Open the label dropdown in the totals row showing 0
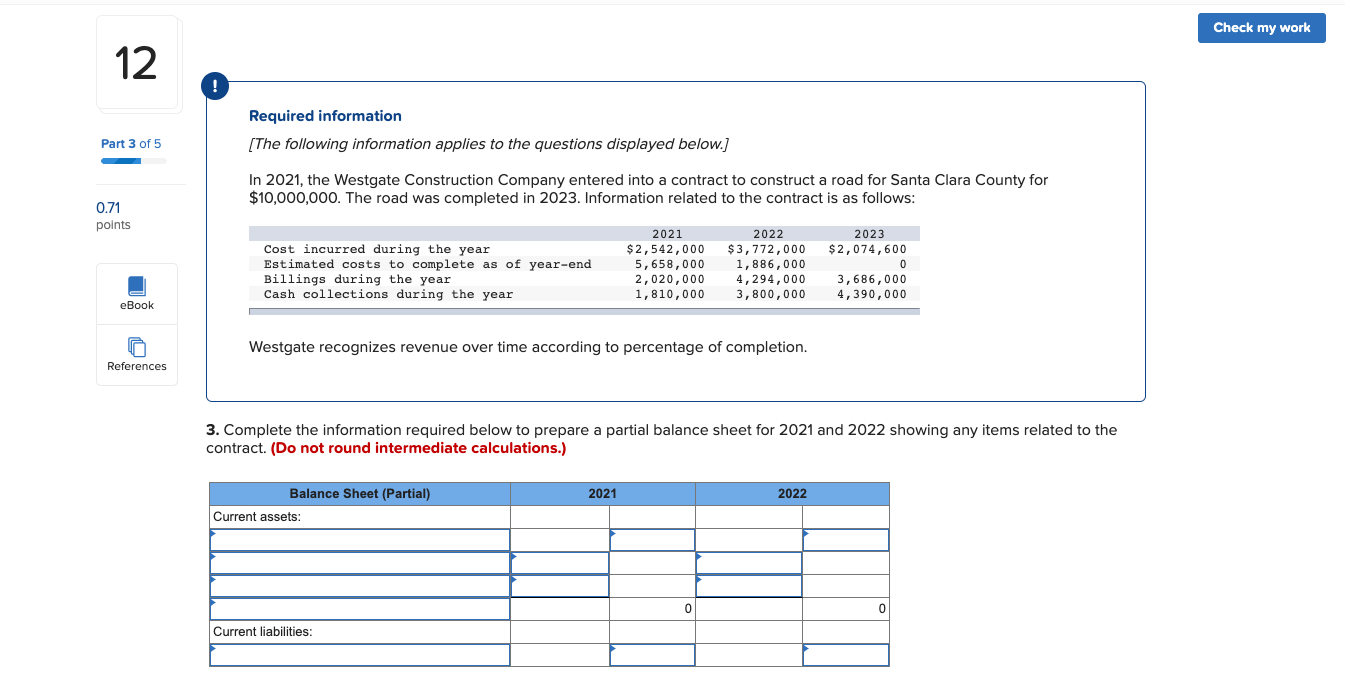Screen dimensions: 1345x673 (360, 609)
